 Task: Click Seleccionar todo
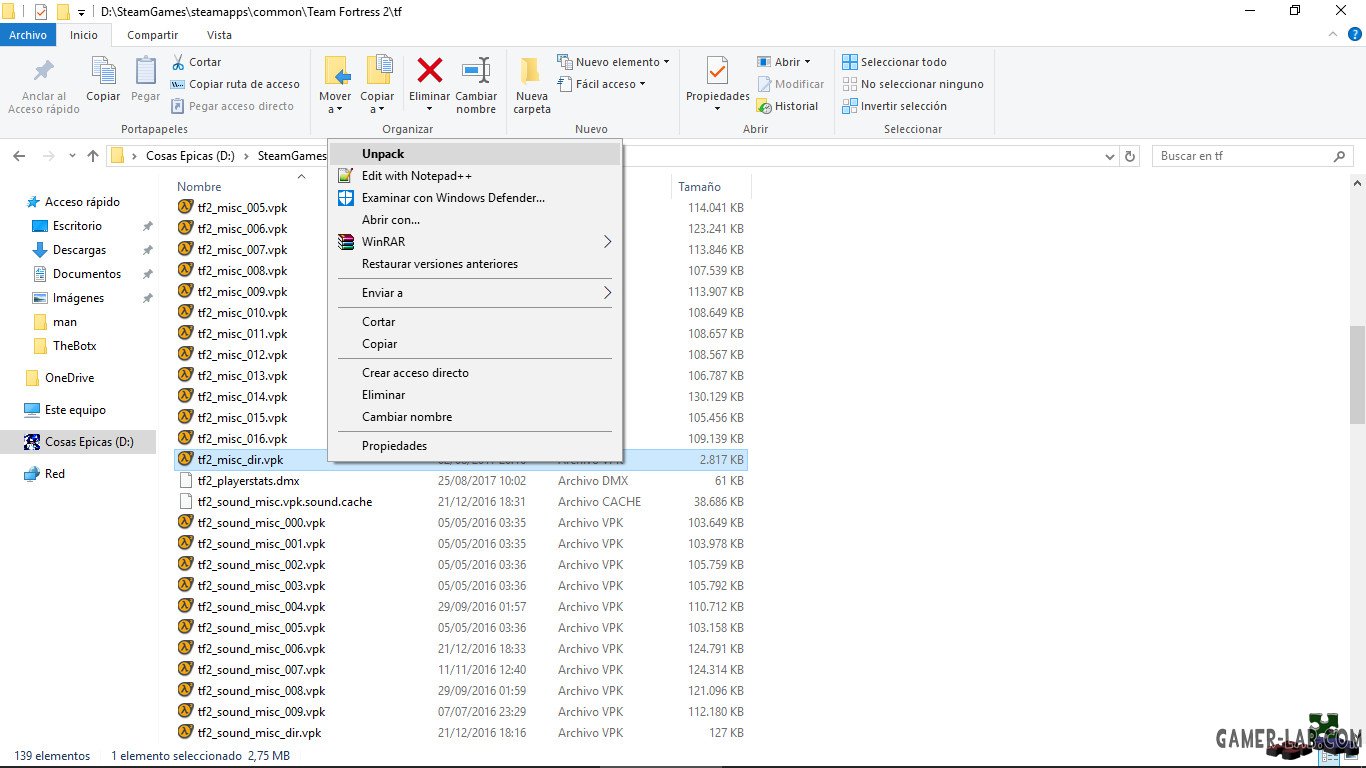(894, 62)
